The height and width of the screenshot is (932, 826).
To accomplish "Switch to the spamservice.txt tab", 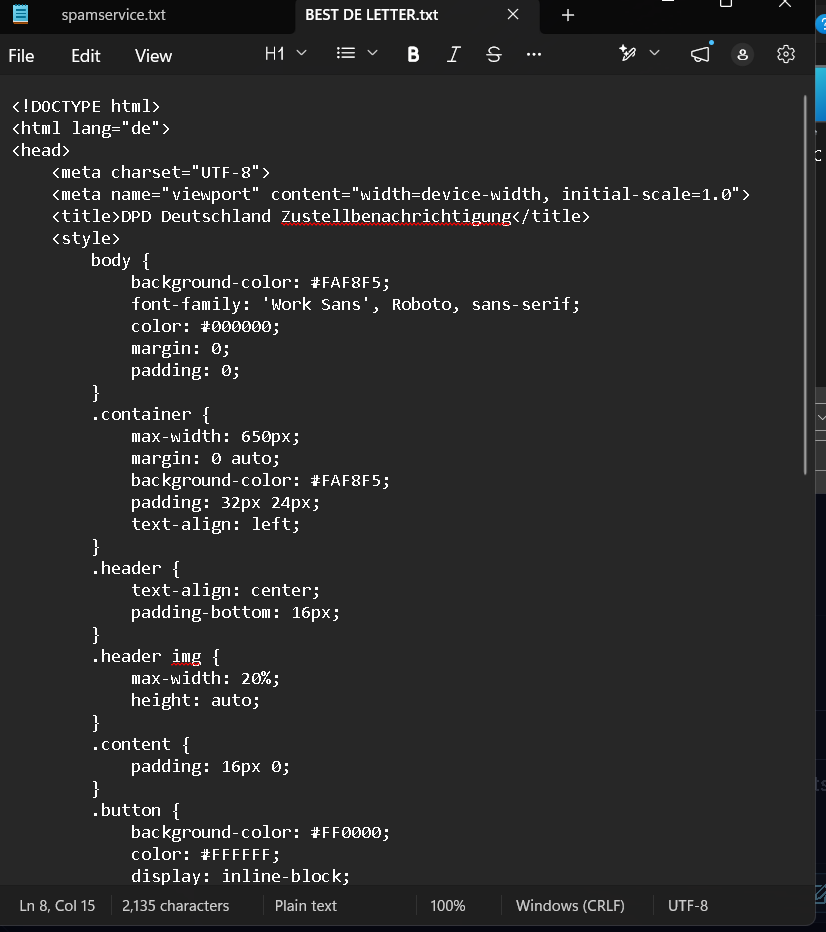I will click(114, 15).
